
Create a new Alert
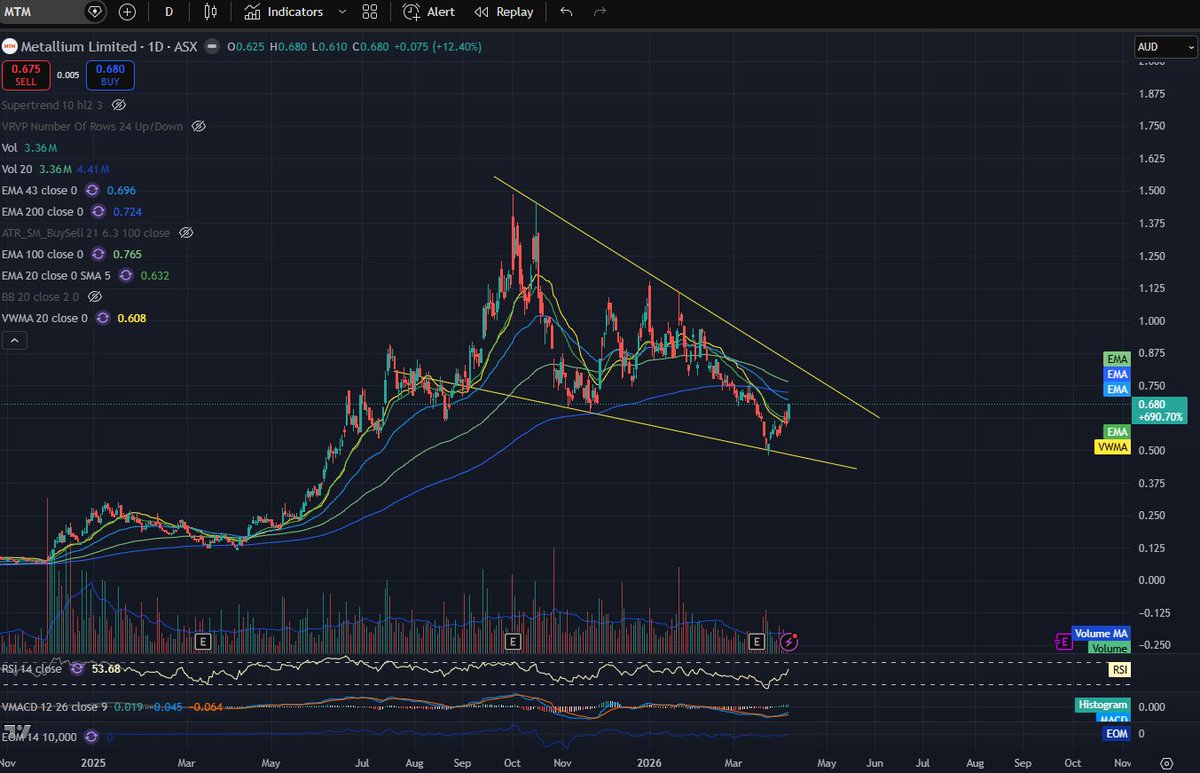tap(429, 12)
